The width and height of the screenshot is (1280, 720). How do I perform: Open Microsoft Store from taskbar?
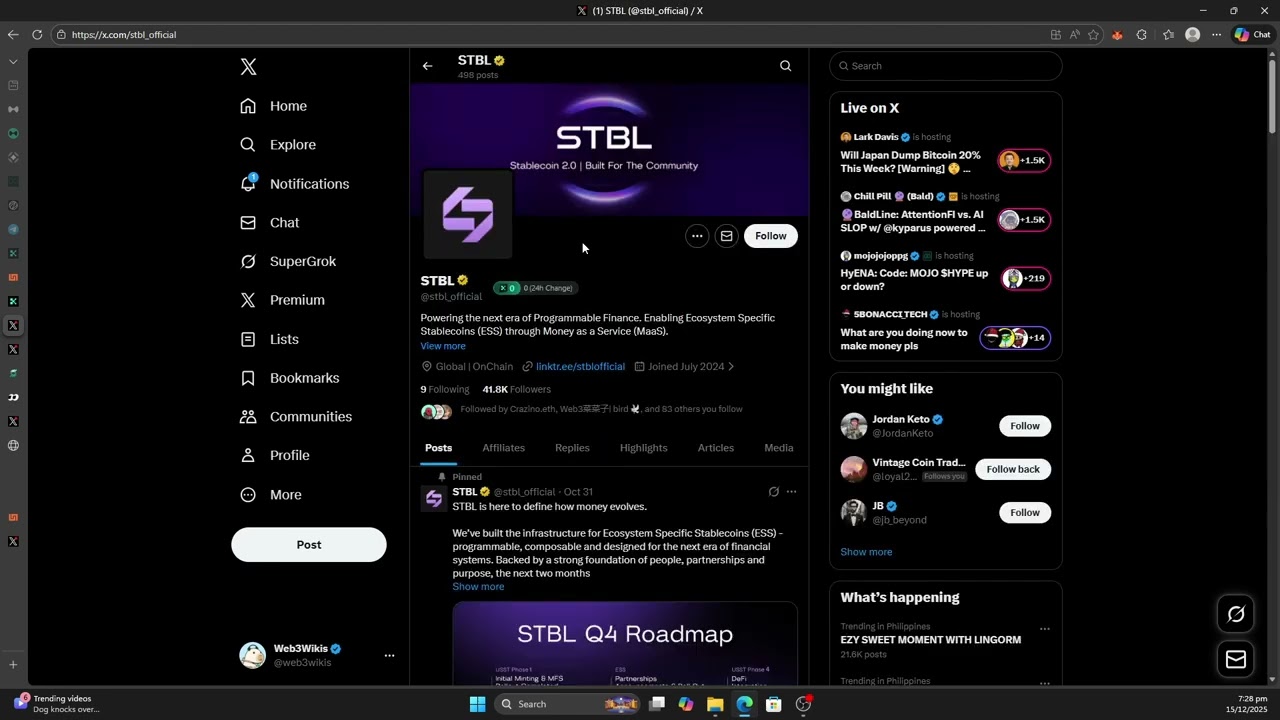coord(773,704)
